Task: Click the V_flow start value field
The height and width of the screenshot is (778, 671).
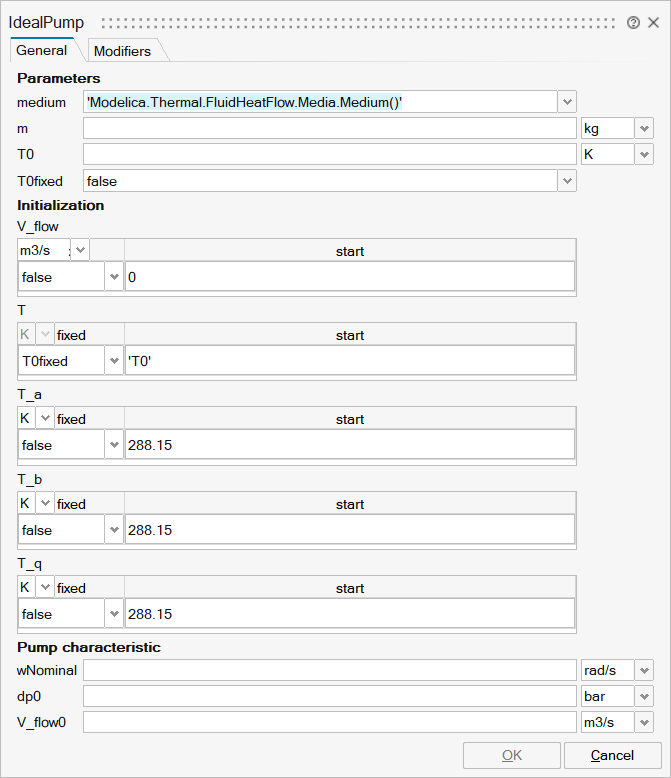Action: (349, 277)
